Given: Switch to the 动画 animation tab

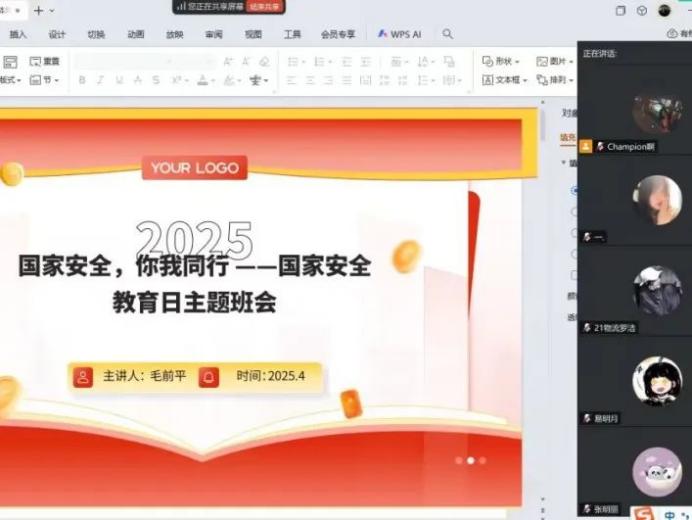Looking at the screenshot, I should [x=136, y=34].
